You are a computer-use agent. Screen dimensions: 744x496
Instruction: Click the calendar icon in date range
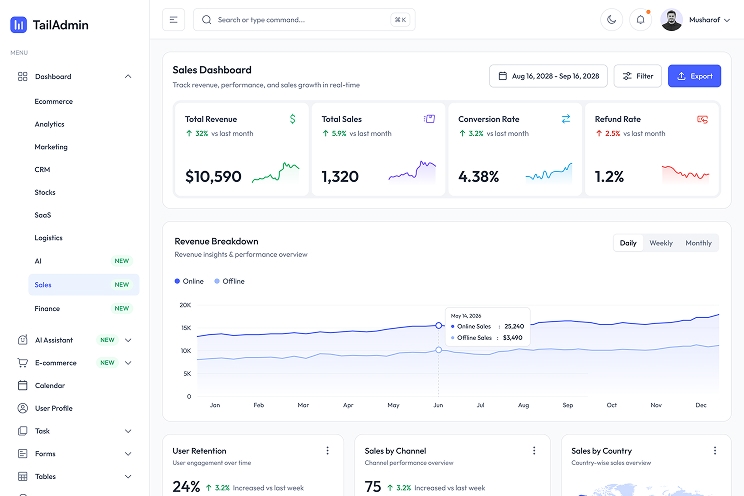pyautogui.click(x=502, y=76)
